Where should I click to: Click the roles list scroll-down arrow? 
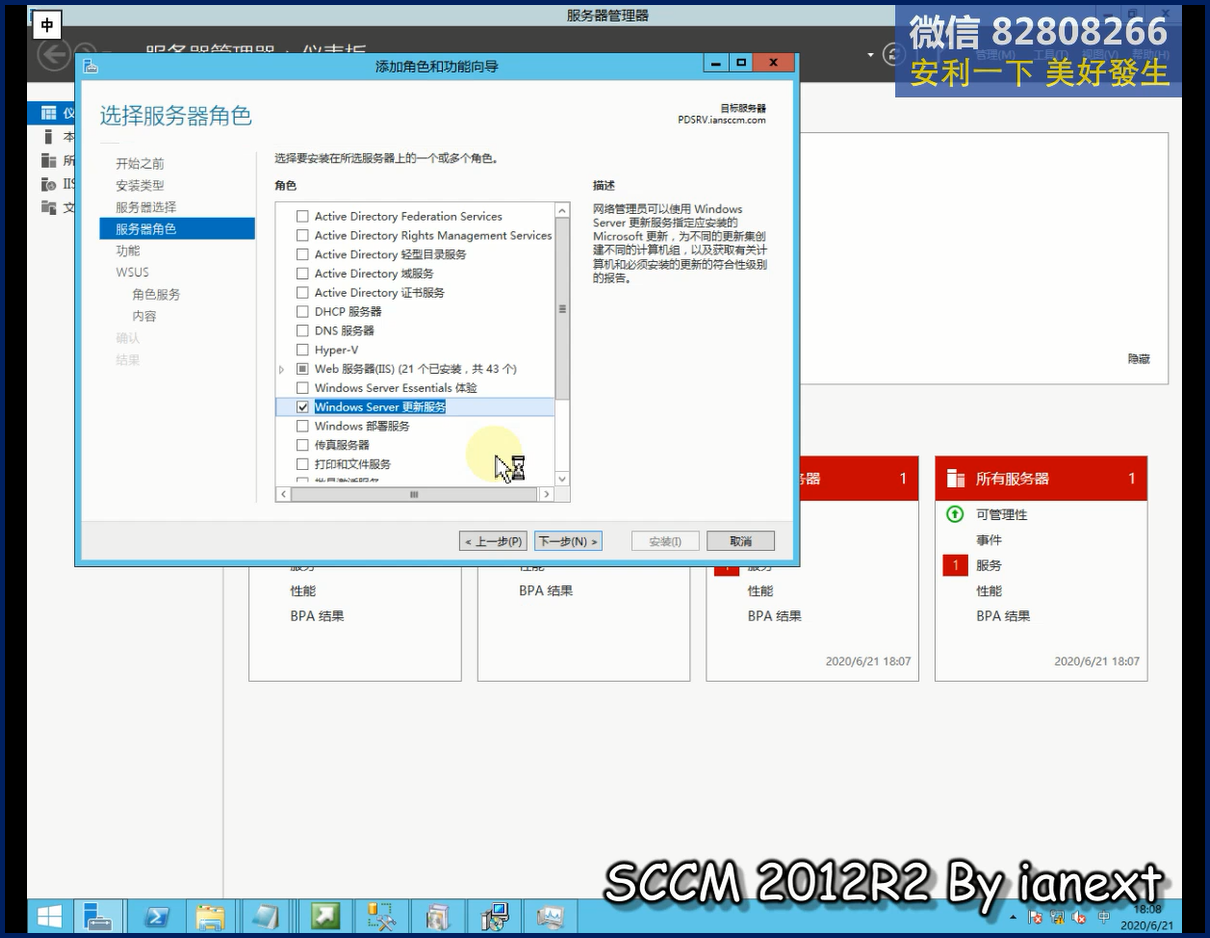562,479
